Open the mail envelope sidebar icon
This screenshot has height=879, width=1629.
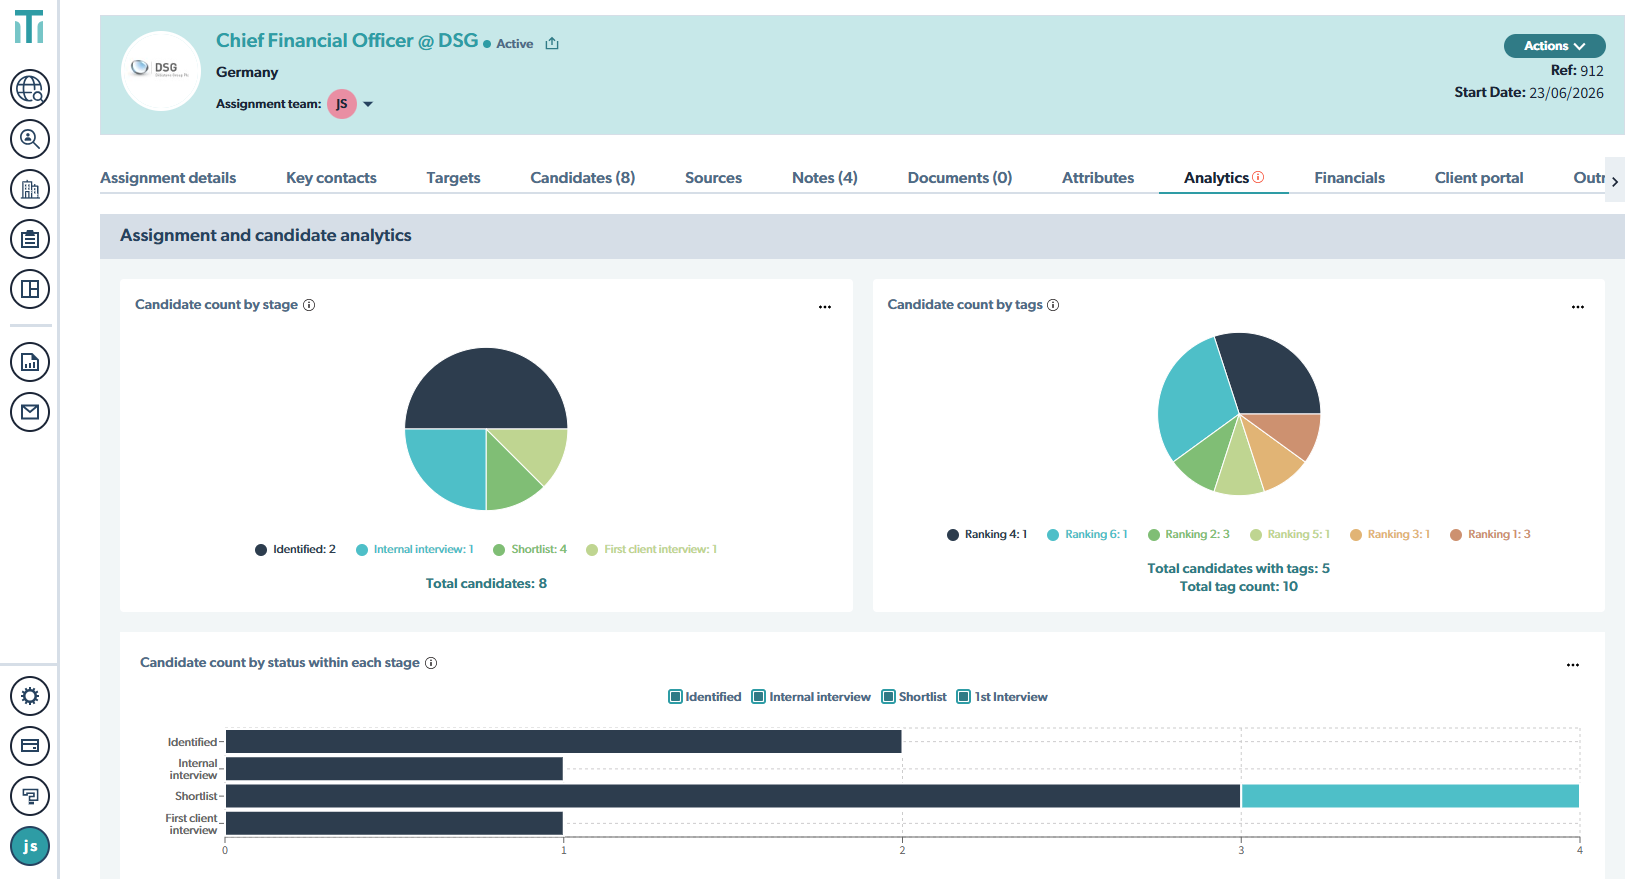(x=30, y=412)
